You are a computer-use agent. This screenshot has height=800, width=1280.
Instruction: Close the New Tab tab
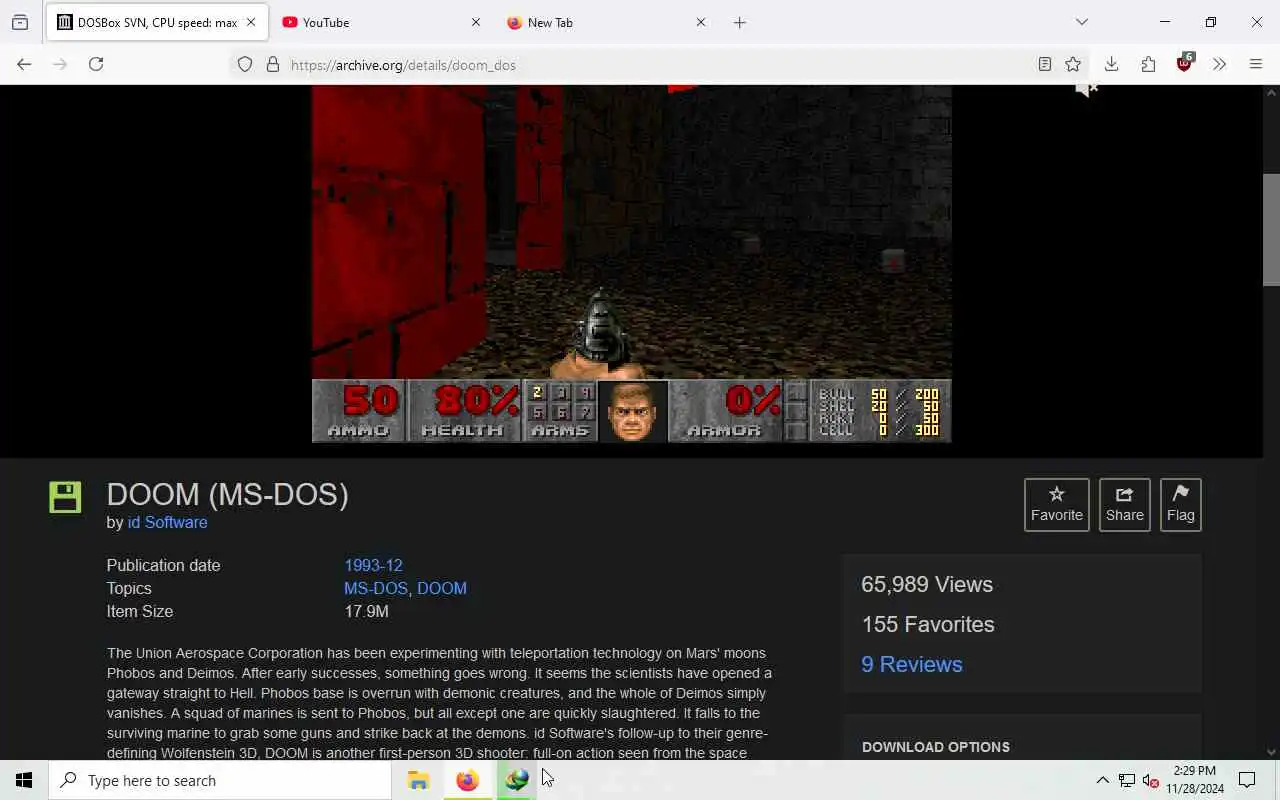coord(701,22)
